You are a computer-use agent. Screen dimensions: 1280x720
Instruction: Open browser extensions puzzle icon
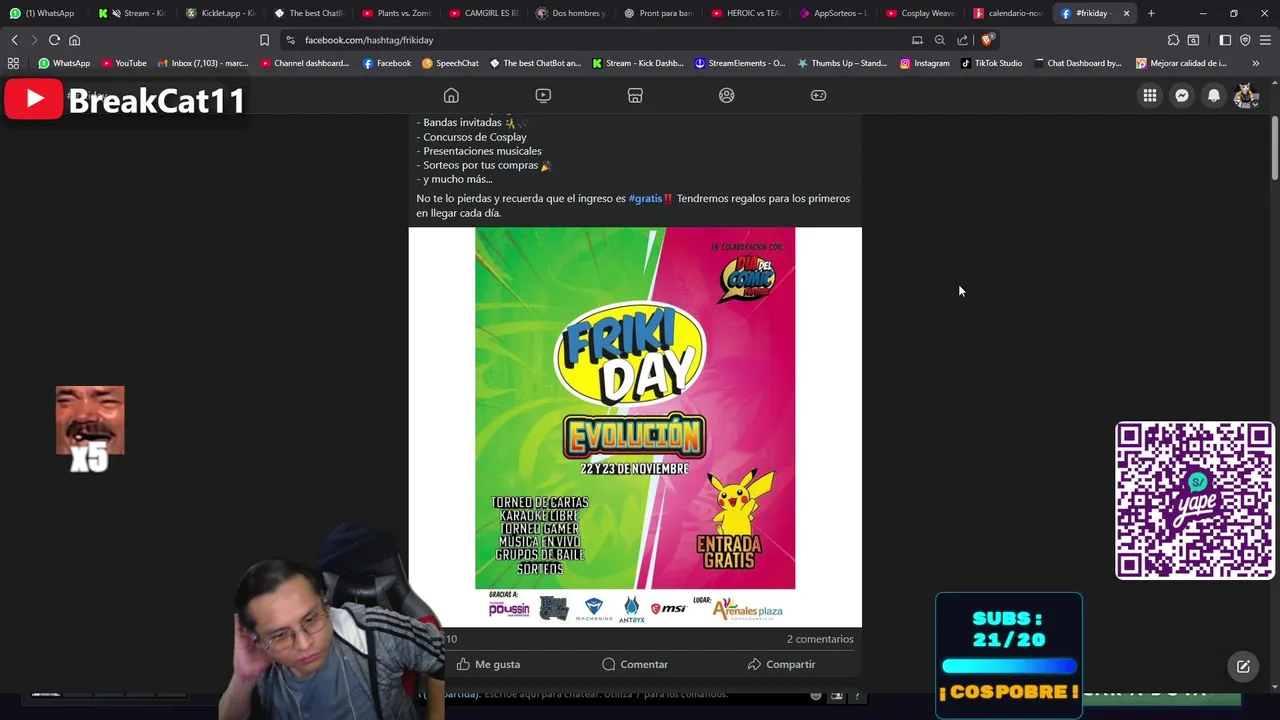click(x=1173, y=40)
